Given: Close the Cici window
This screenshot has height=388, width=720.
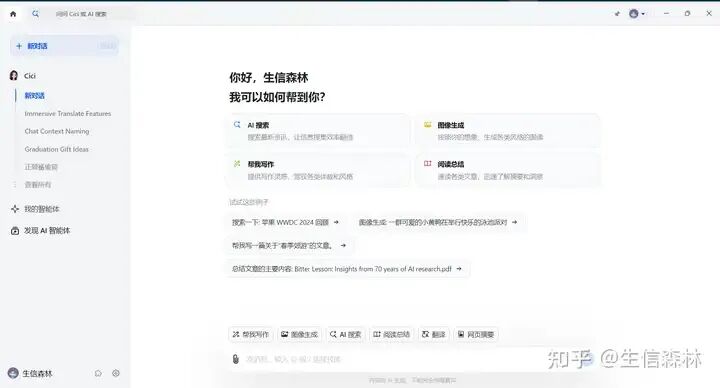Looking at the screenshot, I should click(709, 14).
